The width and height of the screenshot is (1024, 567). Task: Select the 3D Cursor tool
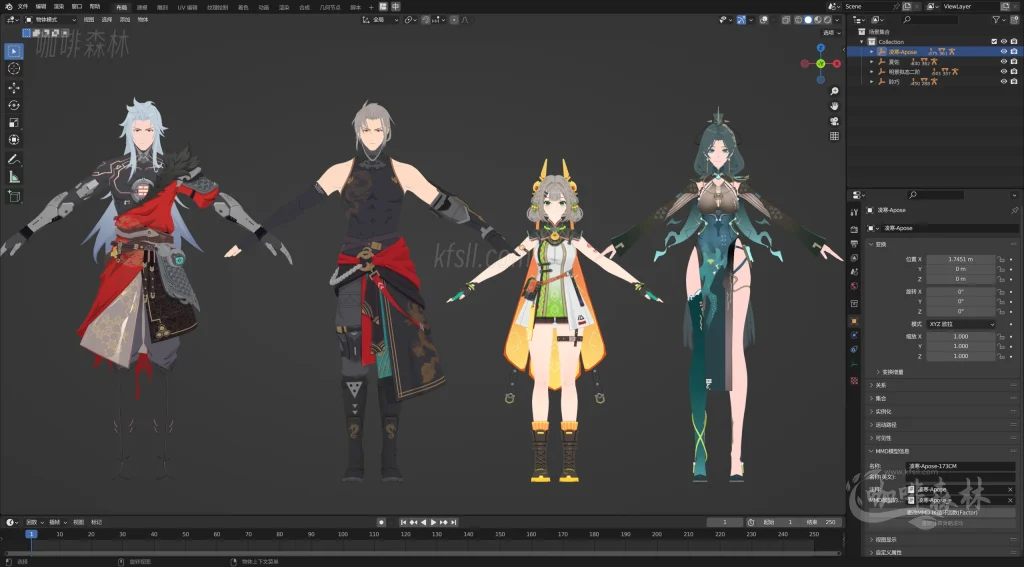pos(14,69)
